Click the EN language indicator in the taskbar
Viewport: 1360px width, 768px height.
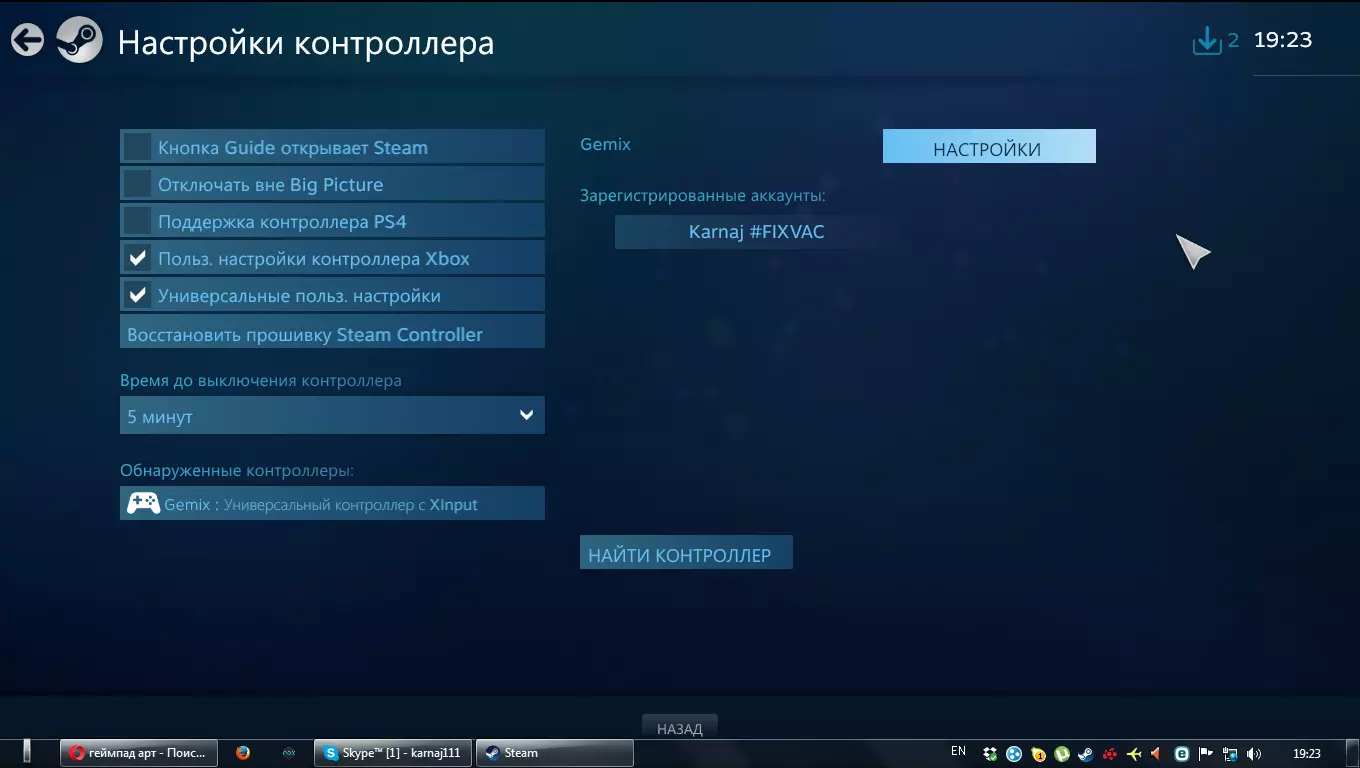point(958,751)
